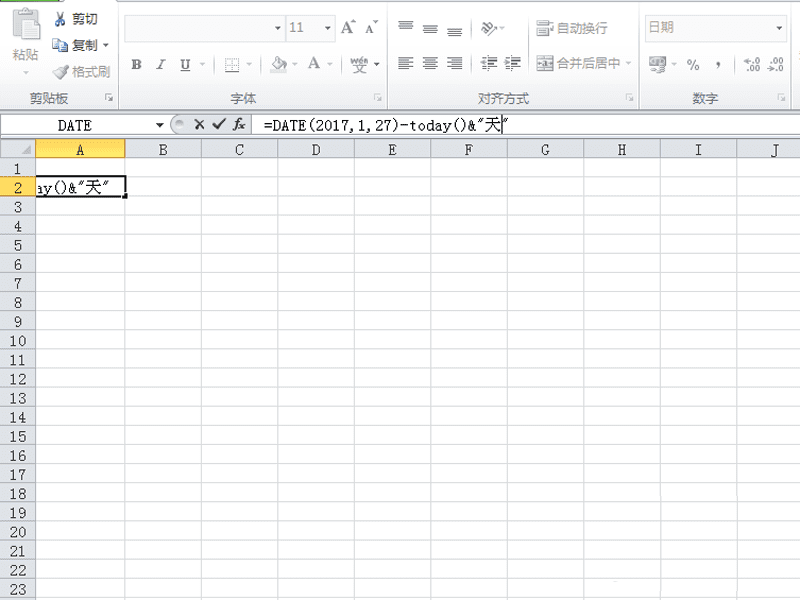Open the fill color dropdown arrow
800x600 pixels.
(x=294, y=64)
